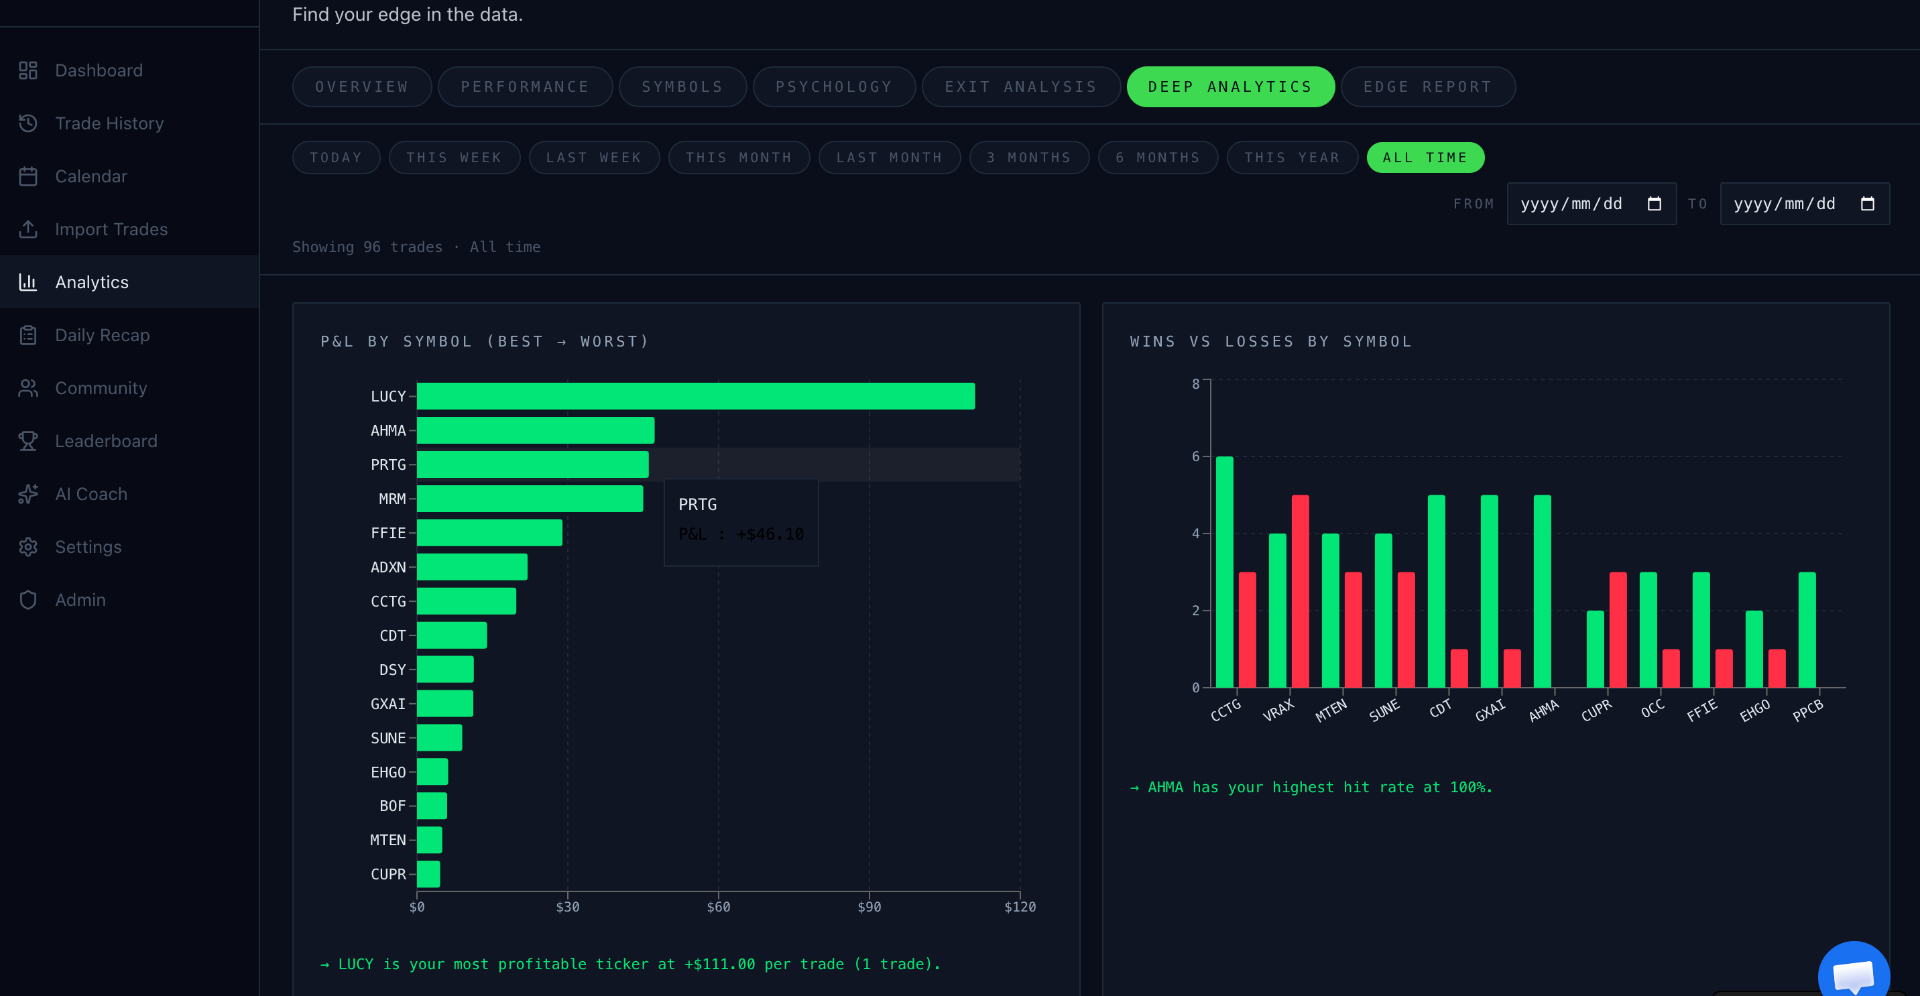
Task: Click the VRAX red losses bar
Action: point(1300,591)
